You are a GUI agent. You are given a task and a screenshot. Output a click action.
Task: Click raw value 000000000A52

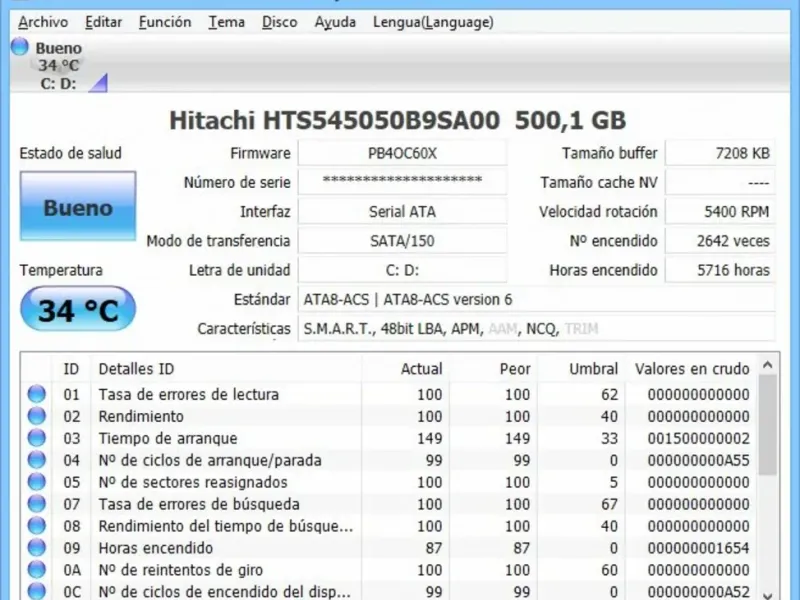[x=698, y=592]
